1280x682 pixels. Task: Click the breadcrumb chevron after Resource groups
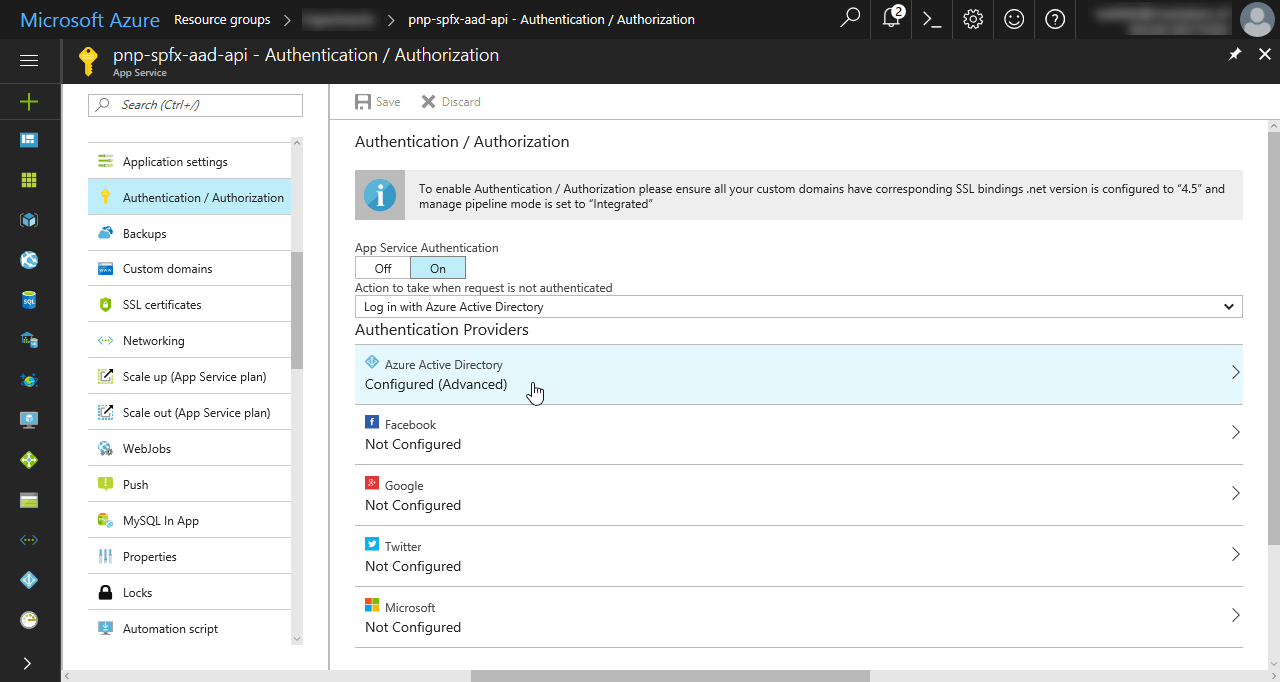click(x=287, y=19)
